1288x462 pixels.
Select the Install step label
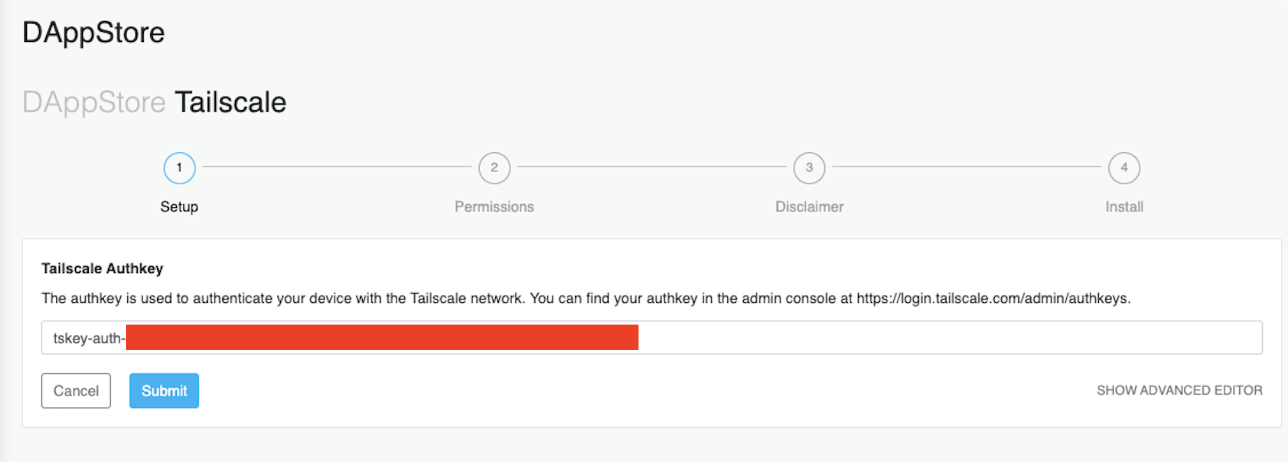(x=1124, y=207)
